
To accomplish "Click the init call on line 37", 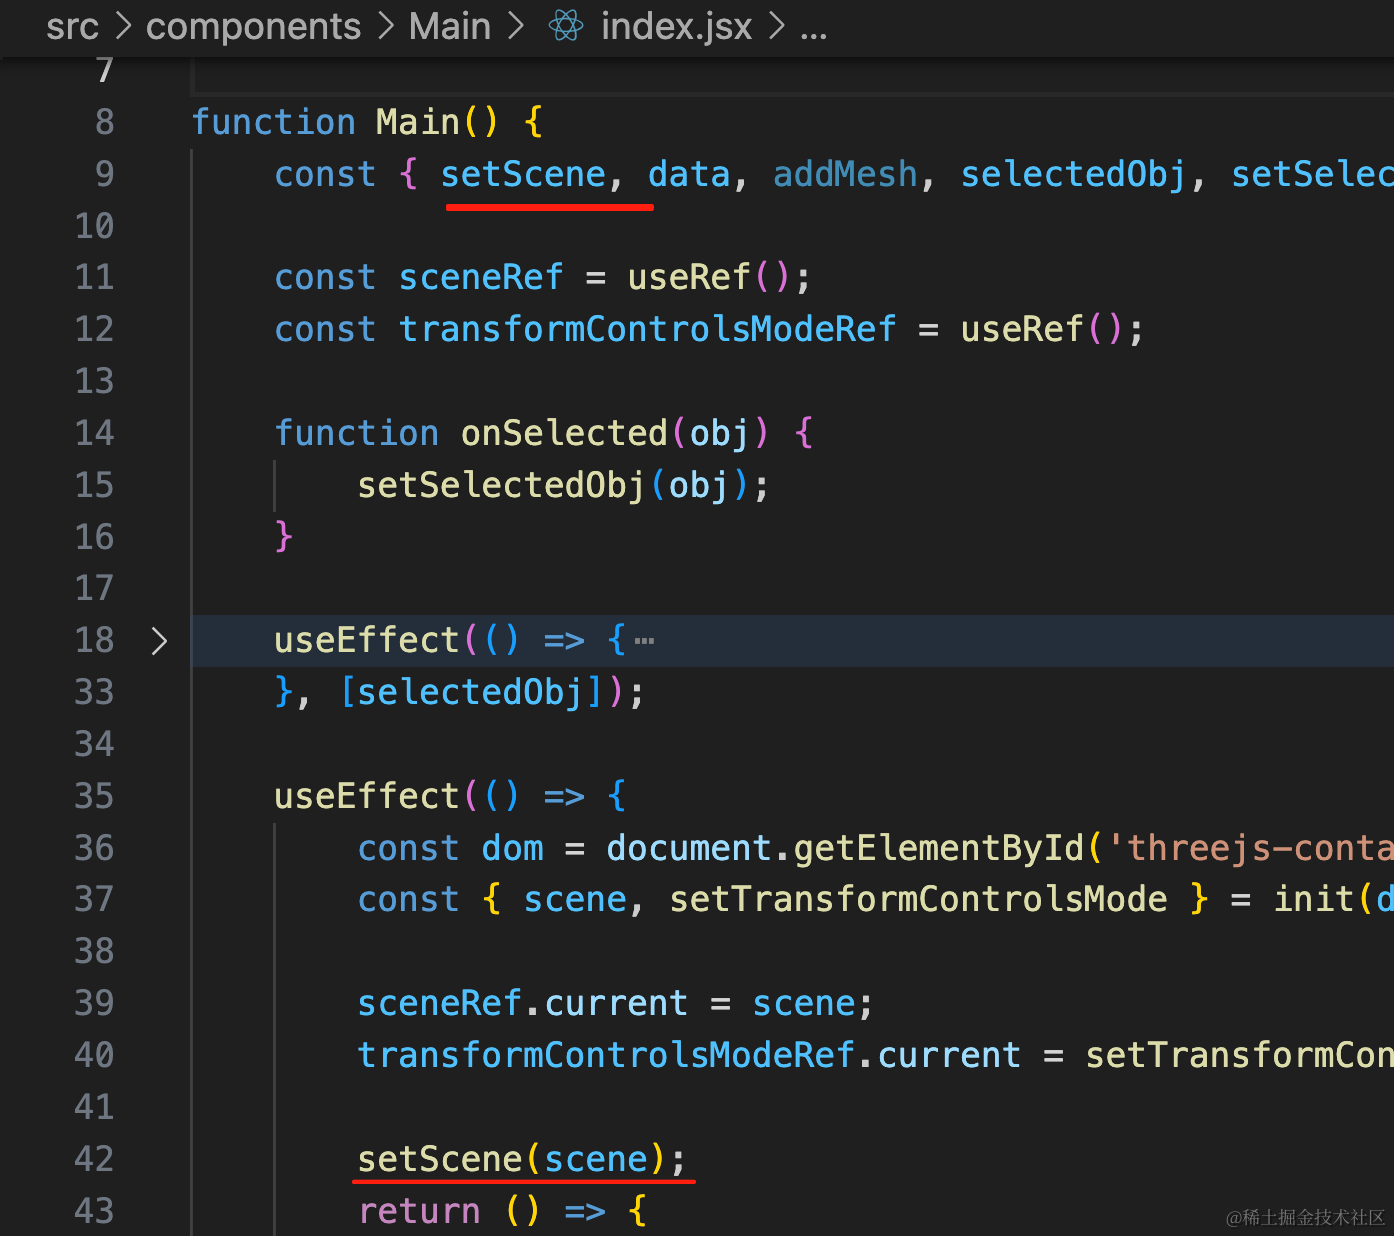I will point(1313,899).
